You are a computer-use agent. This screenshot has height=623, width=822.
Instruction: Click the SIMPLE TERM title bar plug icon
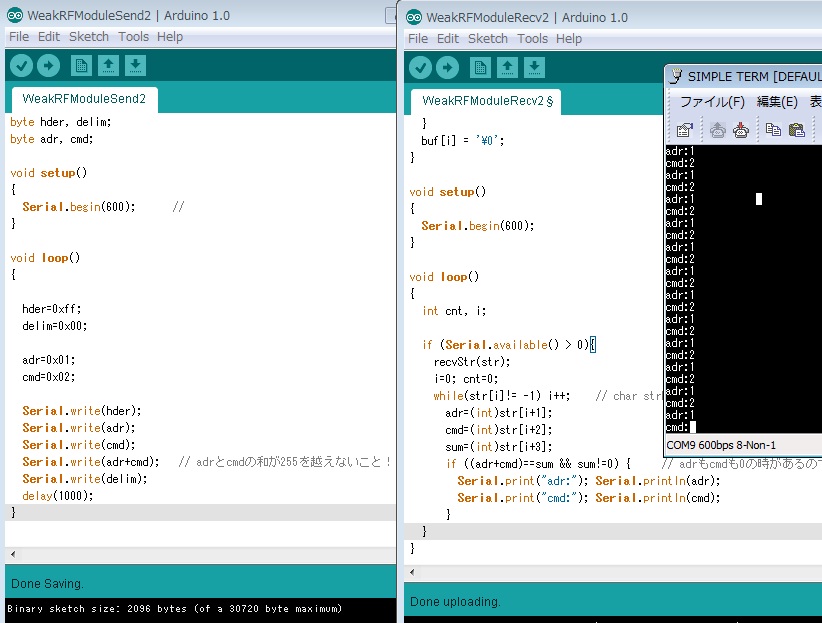click(676, 77)
